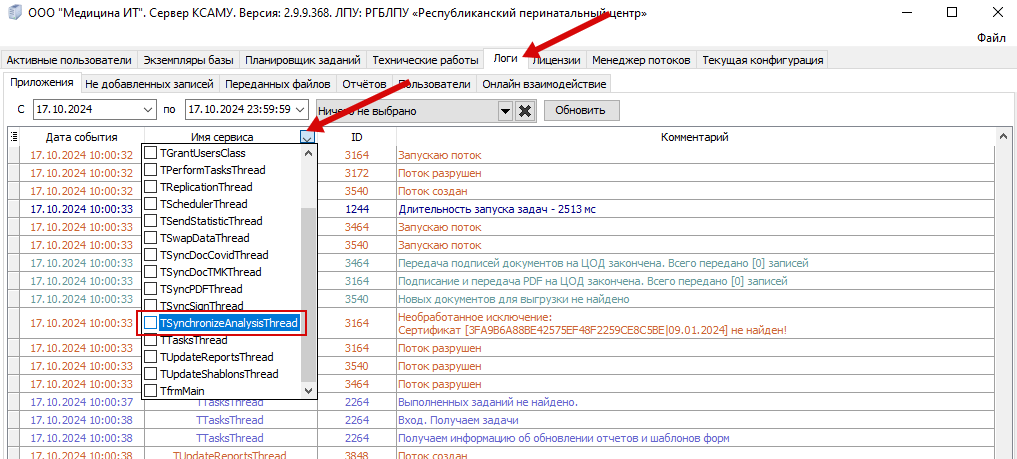Expand the end date-time dropdown
This screenshot has height=459, width=1017.
pos(300,110)
